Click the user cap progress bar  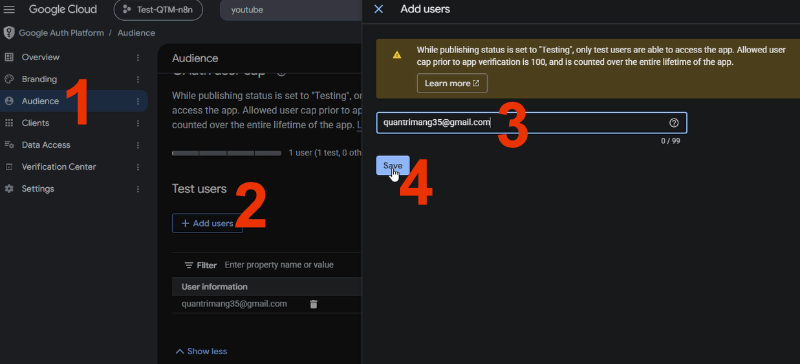click(x=227, y=153)
